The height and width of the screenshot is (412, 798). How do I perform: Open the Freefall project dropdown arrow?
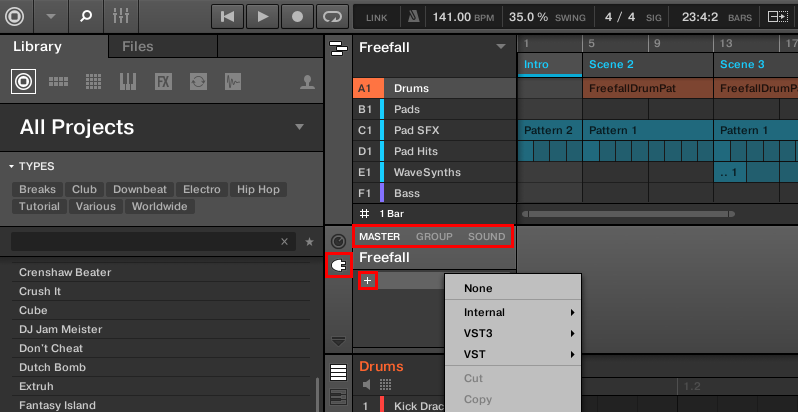click(x=501, y=47)
